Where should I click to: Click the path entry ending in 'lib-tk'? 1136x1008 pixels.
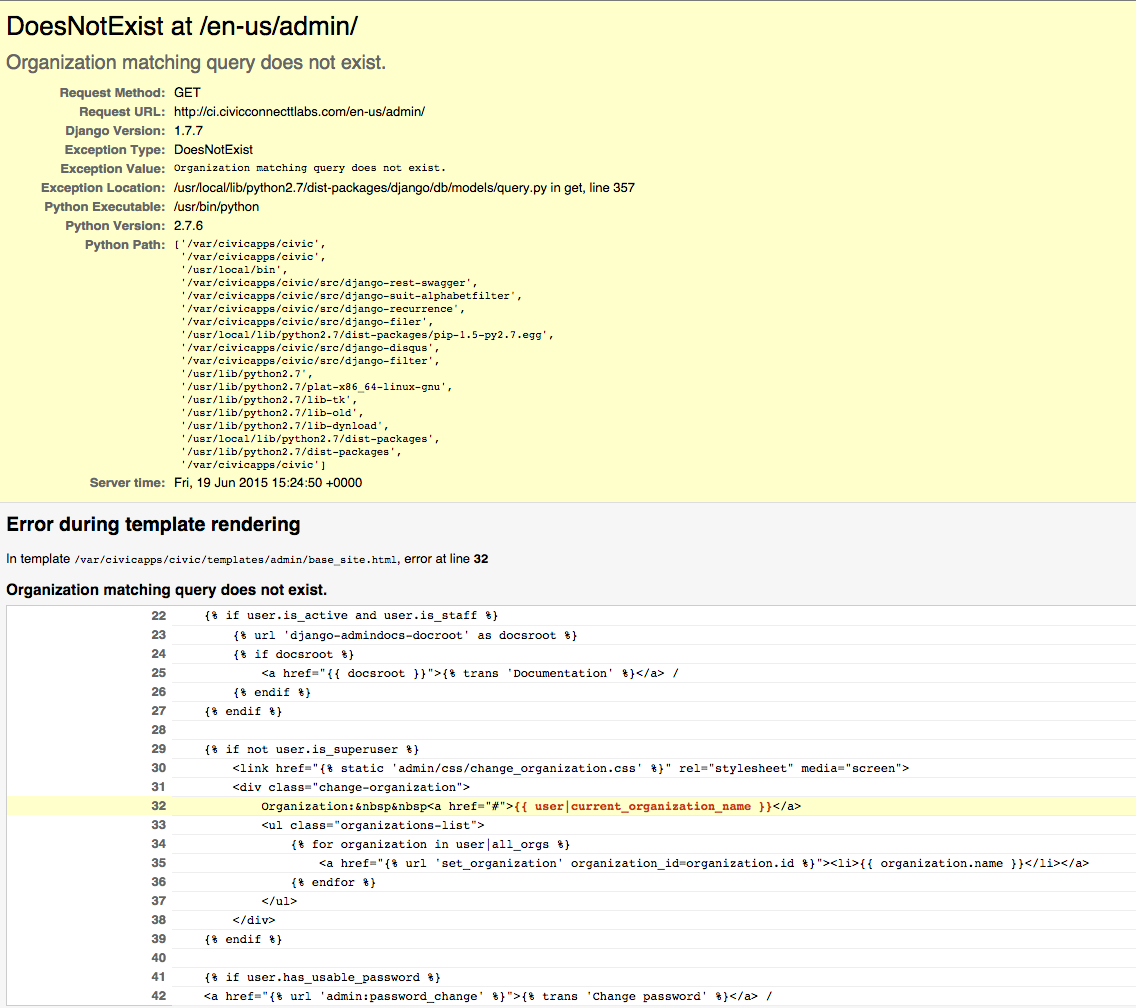click(x=269, y=400)
